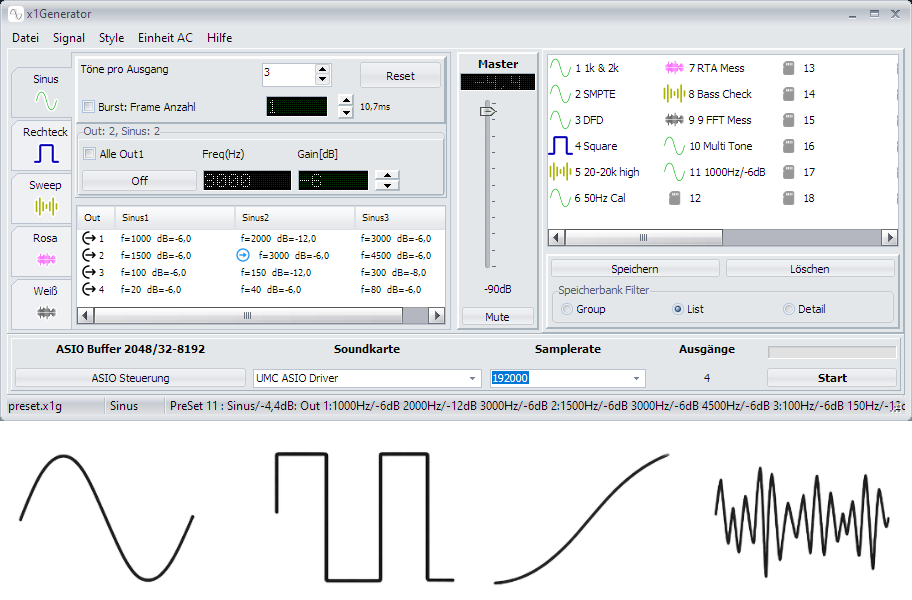Select the Detail filter radio button

(788, 309)
